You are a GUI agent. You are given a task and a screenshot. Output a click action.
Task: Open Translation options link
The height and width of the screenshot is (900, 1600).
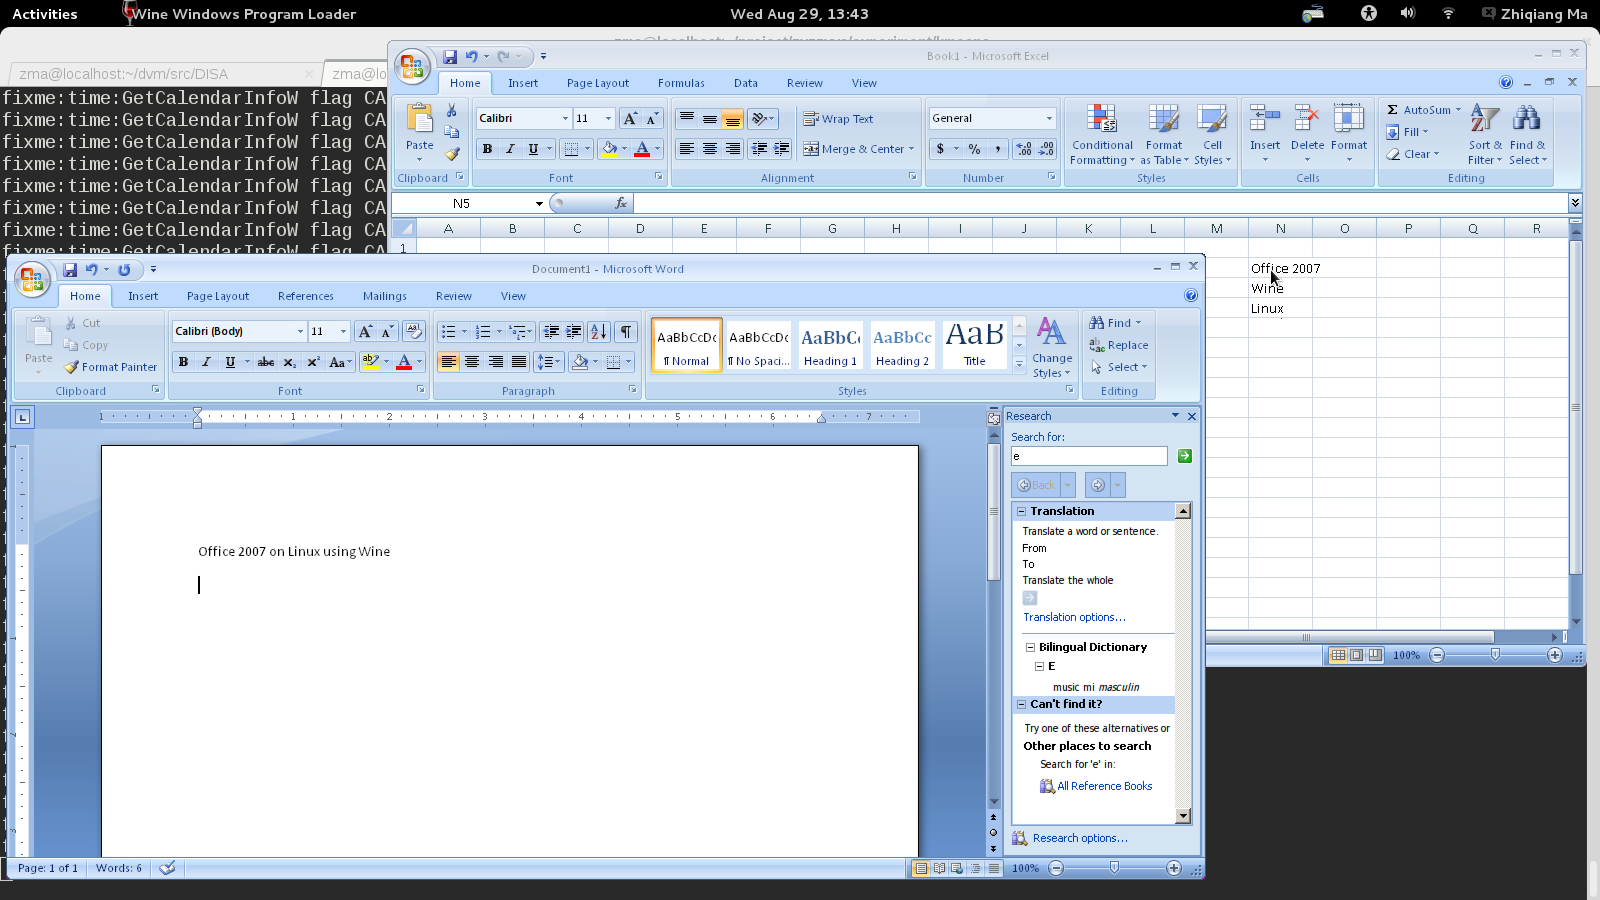(1074, 617)
